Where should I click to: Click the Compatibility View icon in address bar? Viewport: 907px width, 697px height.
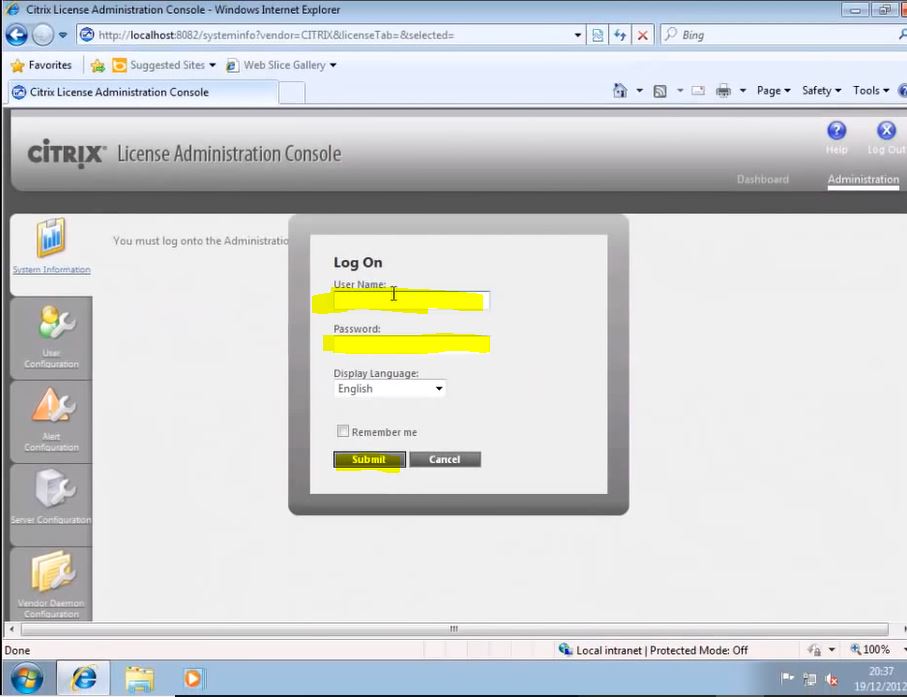pyautogui.click(x=598, y=35)
